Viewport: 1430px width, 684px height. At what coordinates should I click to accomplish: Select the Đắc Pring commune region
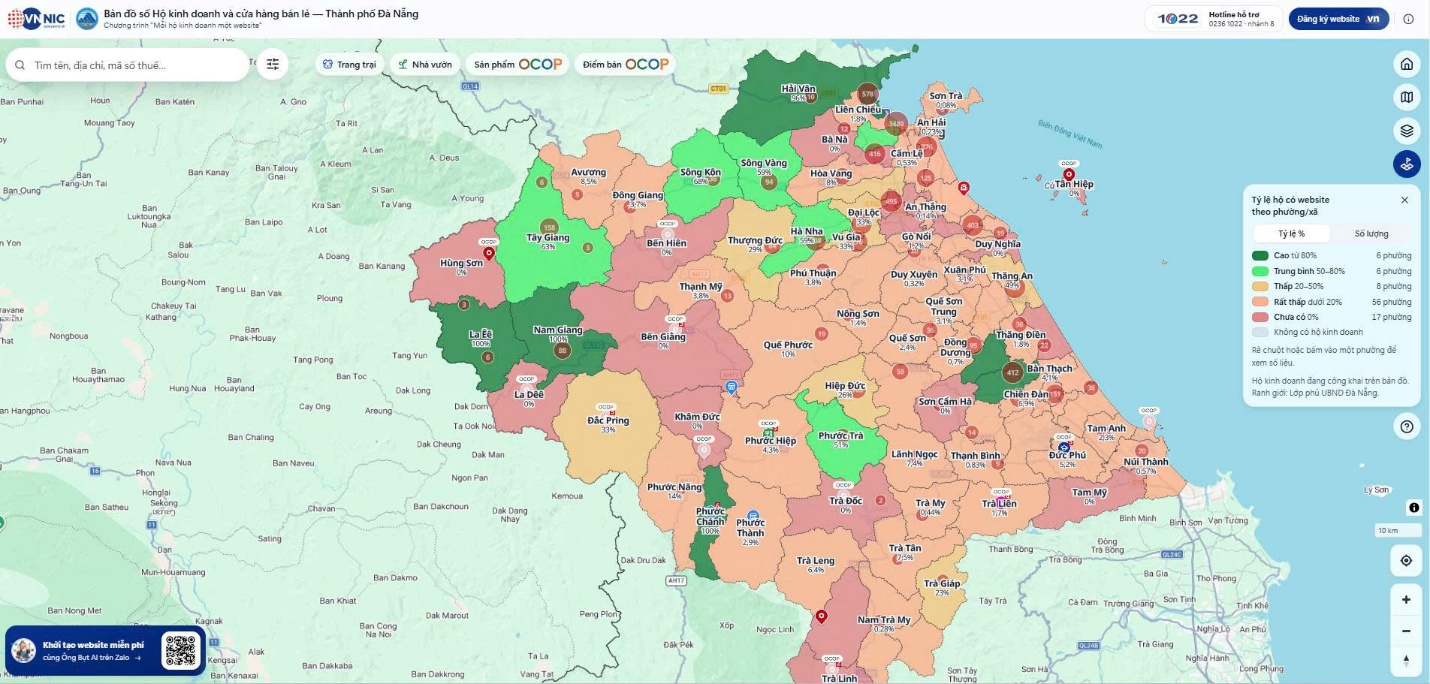[608, 421]
